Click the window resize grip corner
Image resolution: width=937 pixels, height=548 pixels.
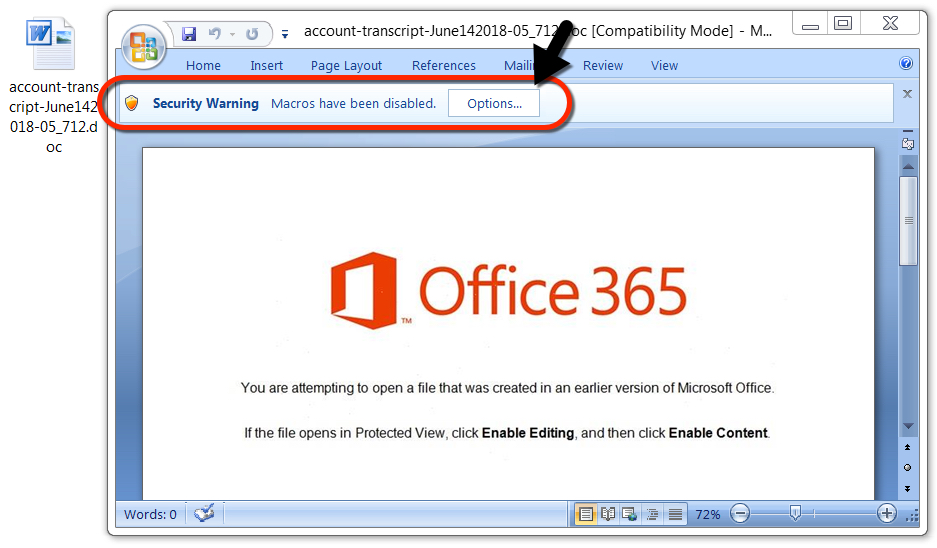[x=912, y=516]
